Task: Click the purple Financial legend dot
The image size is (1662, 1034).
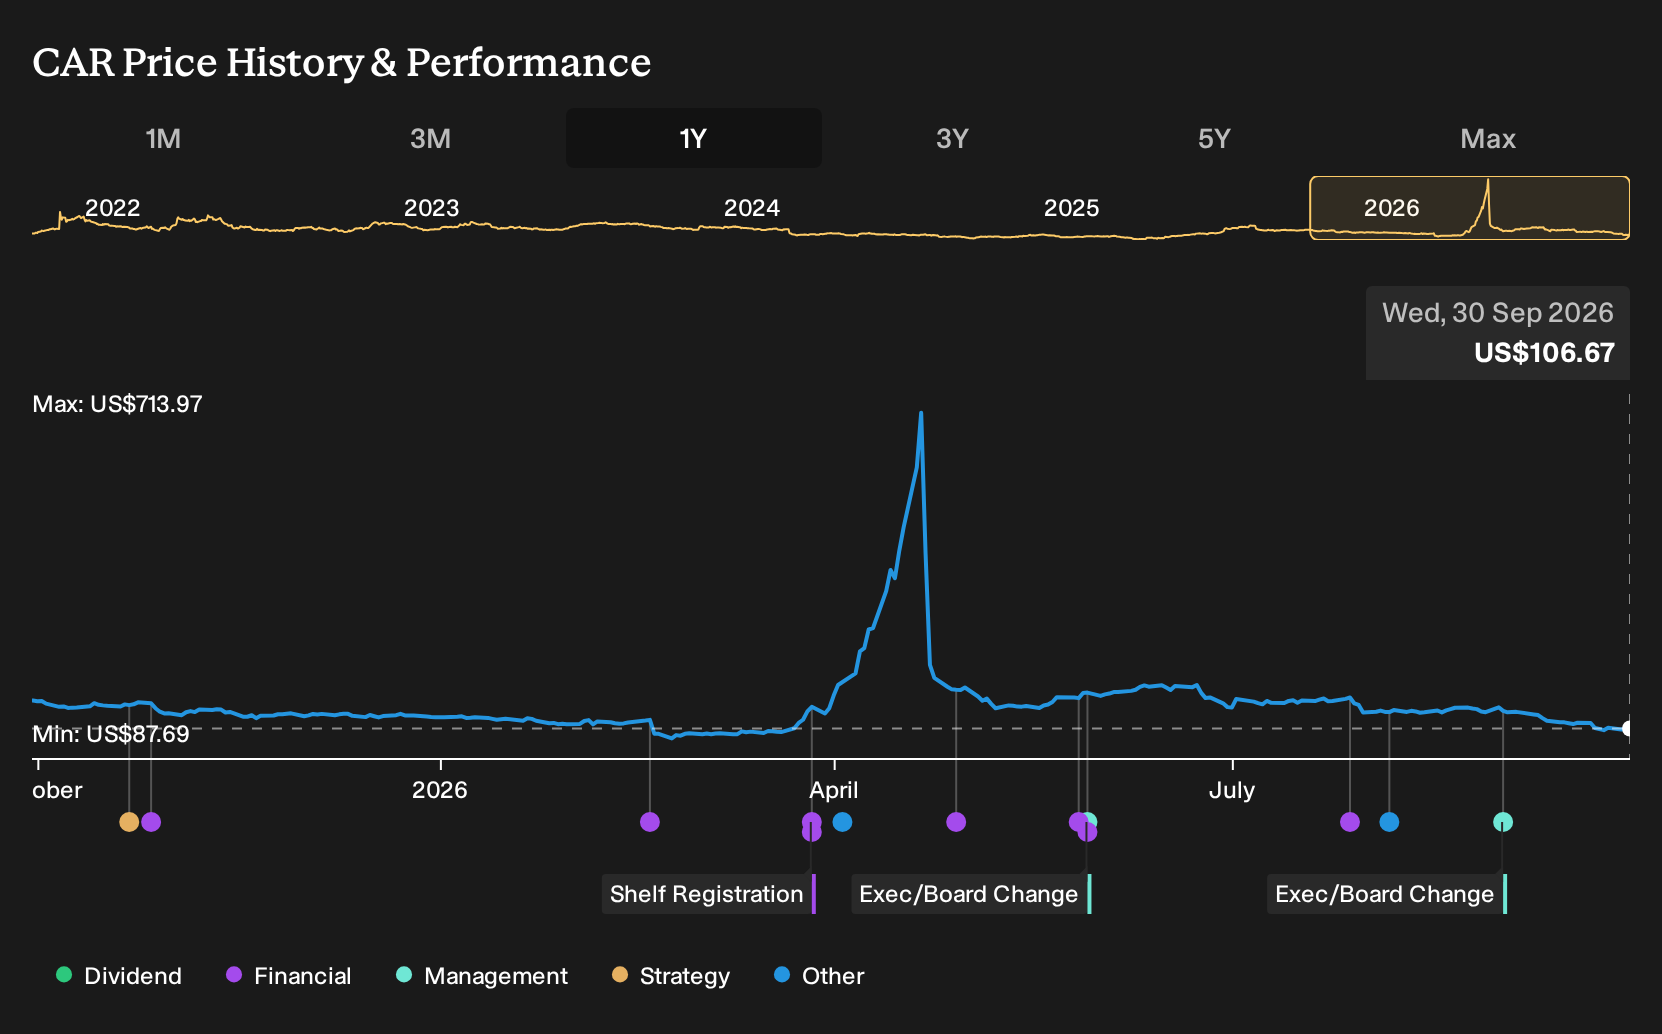Action: coord(234,975)
